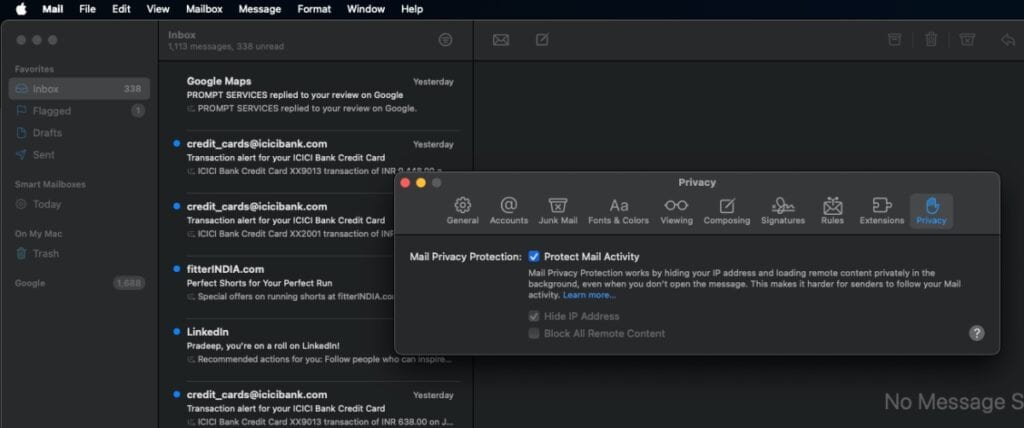Click the On My Mac section header

click(x=39, y=234)
